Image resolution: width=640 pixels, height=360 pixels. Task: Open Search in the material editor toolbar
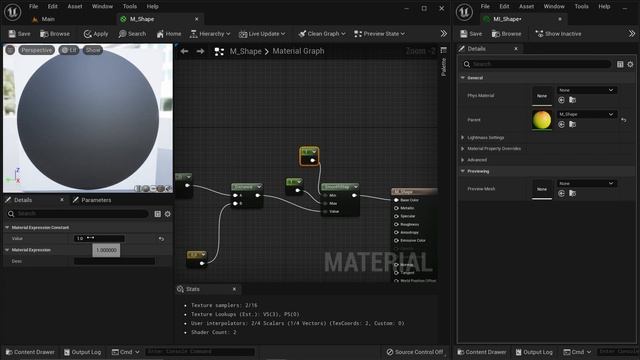[x=132, y=34]
